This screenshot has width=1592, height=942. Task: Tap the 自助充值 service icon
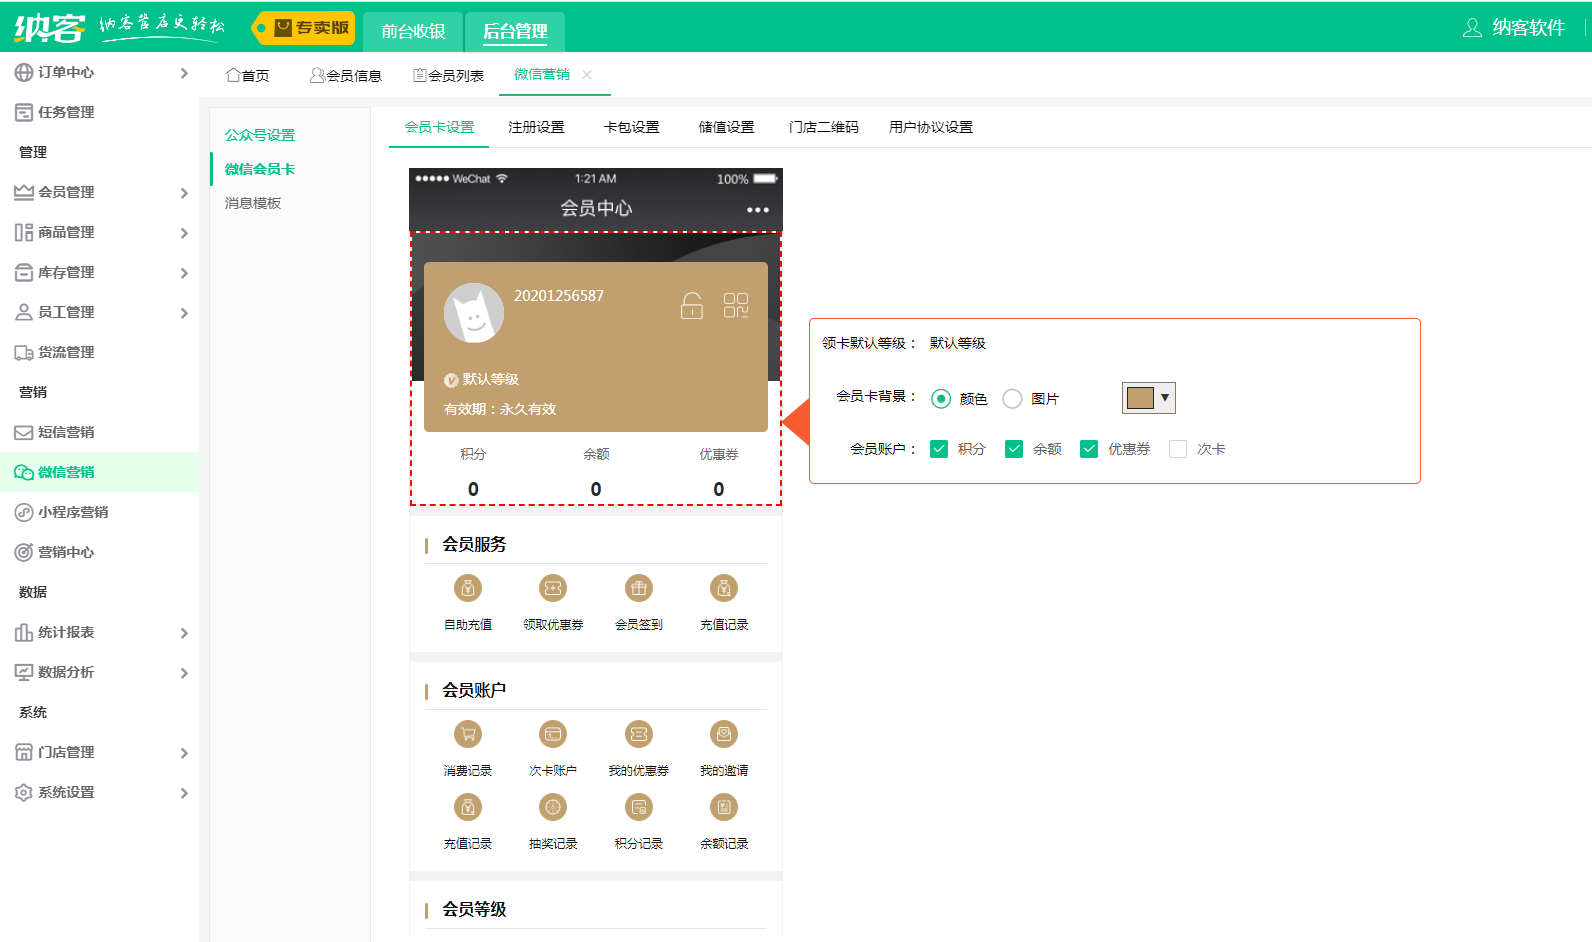[x=467, y=589]
